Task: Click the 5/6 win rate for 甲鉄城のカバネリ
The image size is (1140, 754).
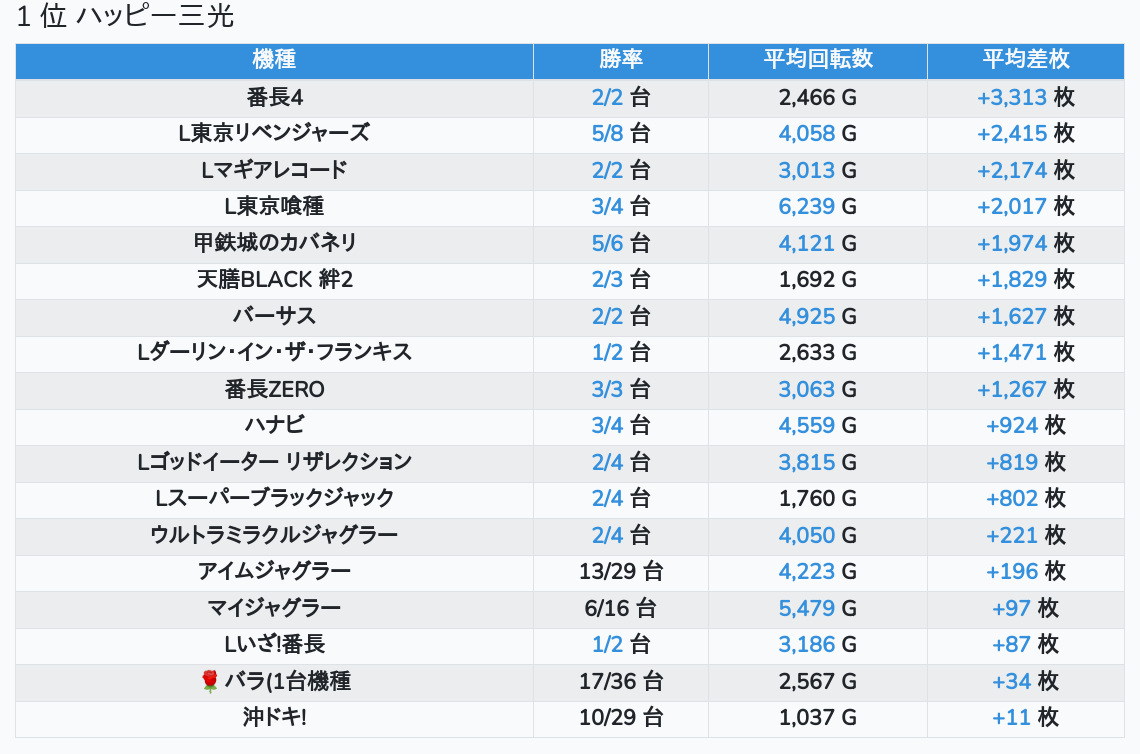Action: pos(607,244)
